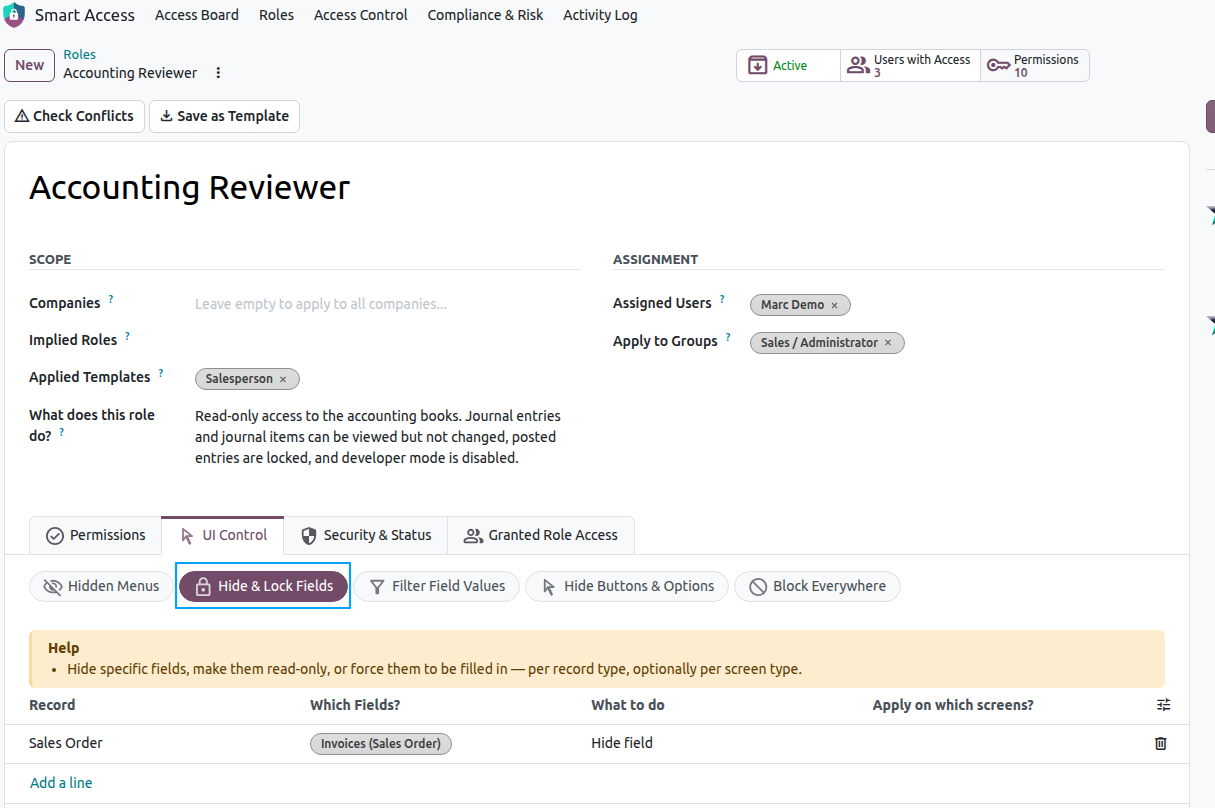This screenshot has height=808, width=1215.
Task: Open the kebab actions menu beside Accounting Reviewer
Action: [218, 73]
